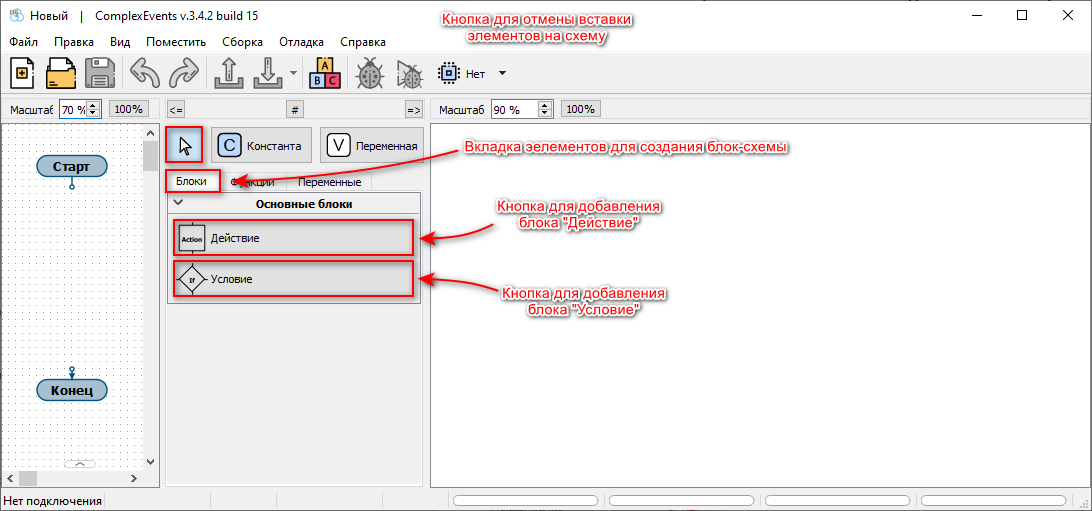Open the Нет device dropdown

[x=502, y=73]
